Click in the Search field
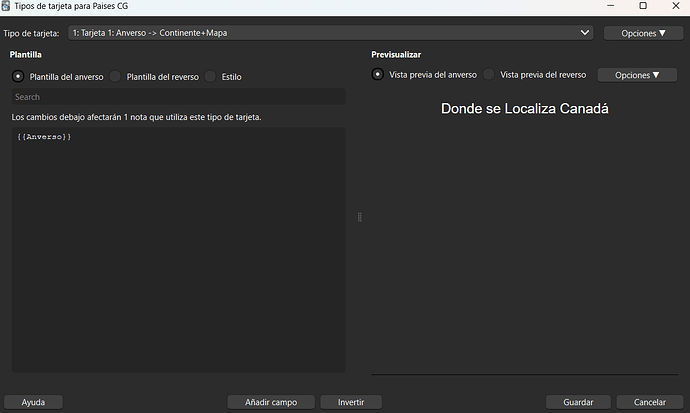Screen dimensions: 690x413 coord(178,97)
